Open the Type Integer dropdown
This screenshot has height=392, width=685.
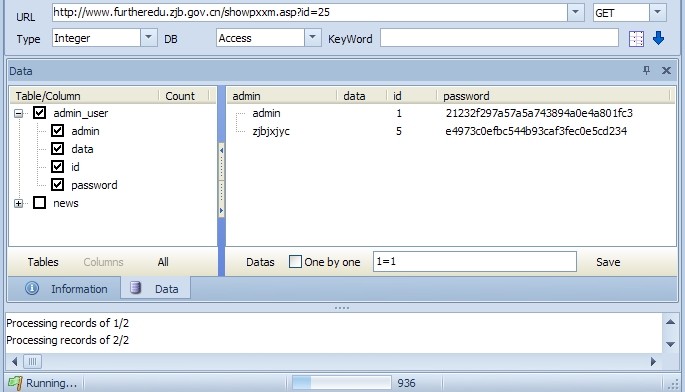[149, 38]
